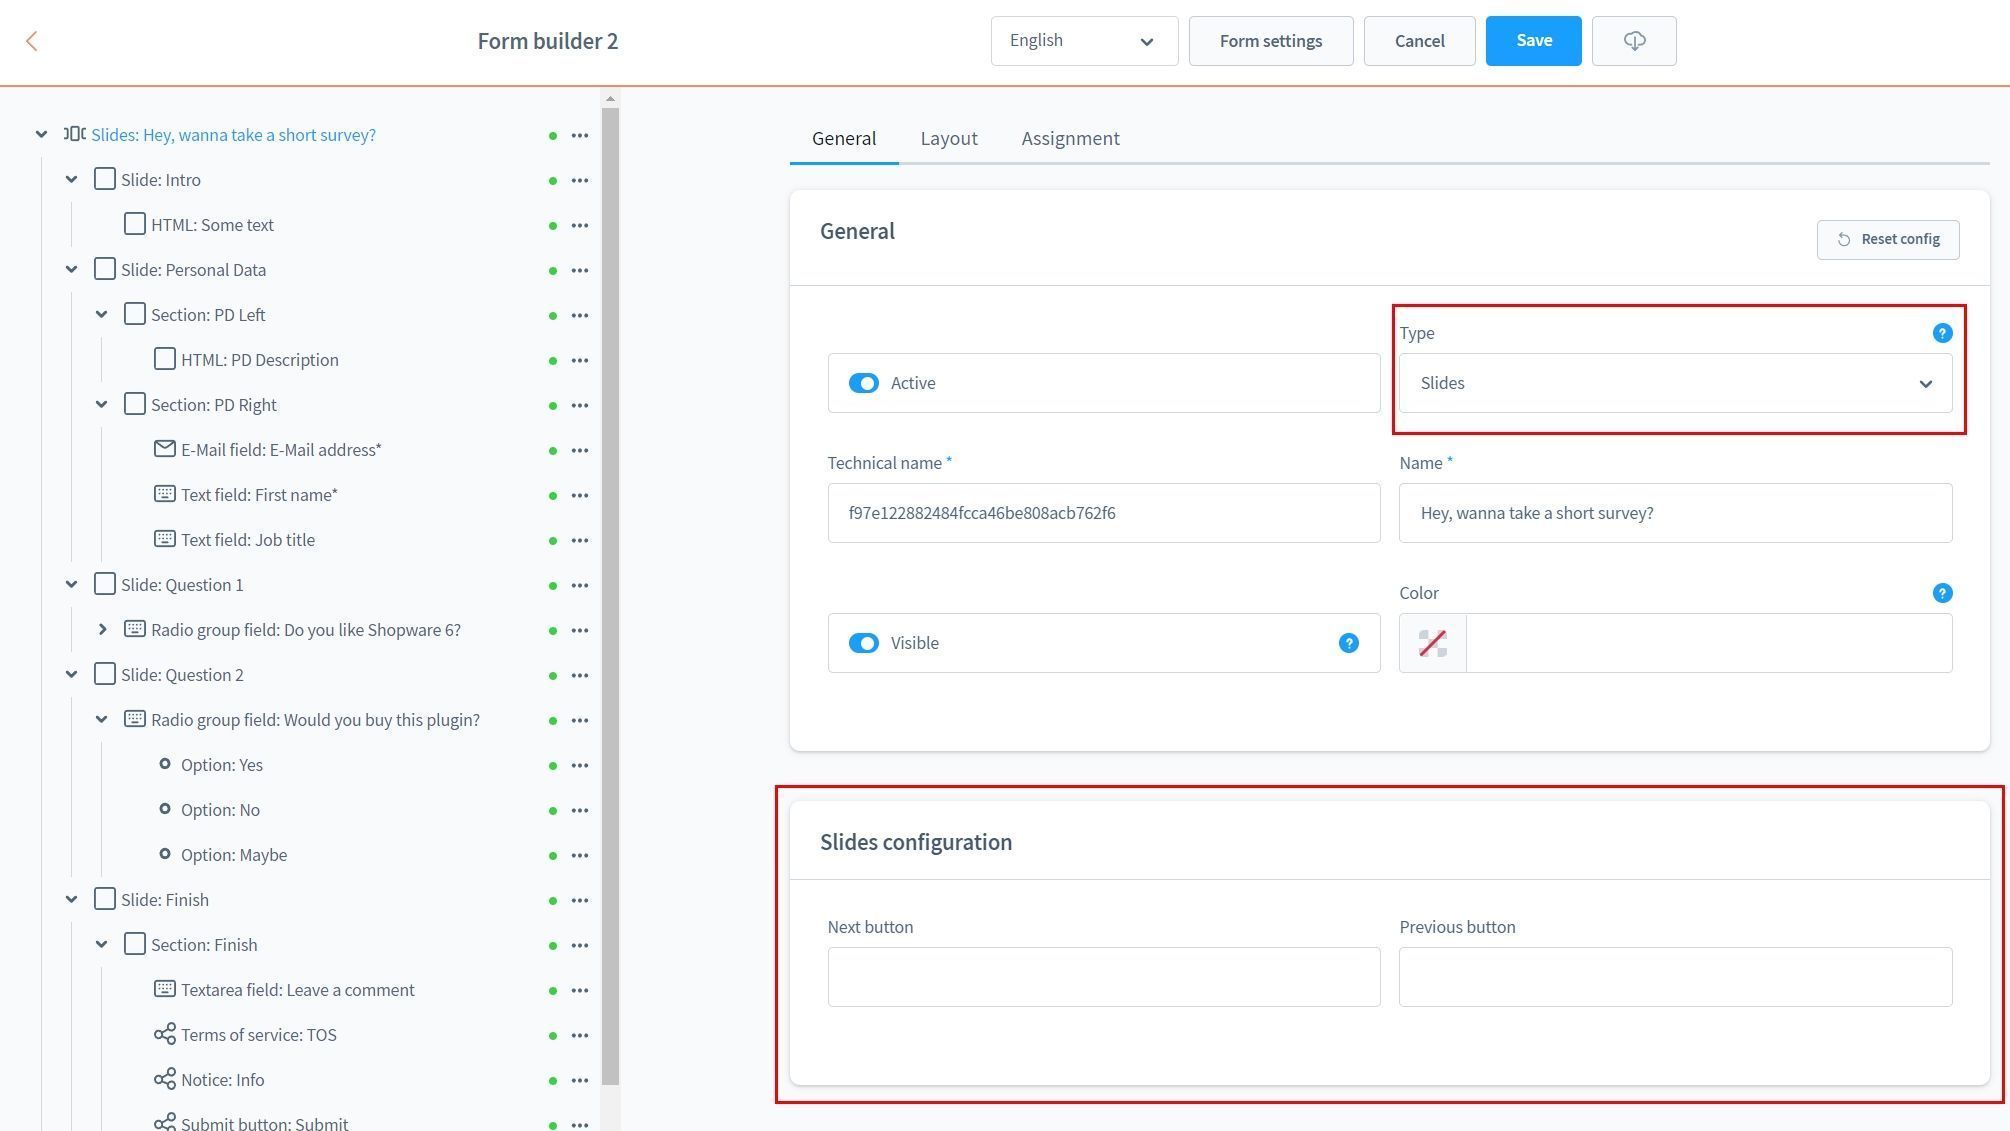
Task: Click the Save button
Action: coord(1532,41)
